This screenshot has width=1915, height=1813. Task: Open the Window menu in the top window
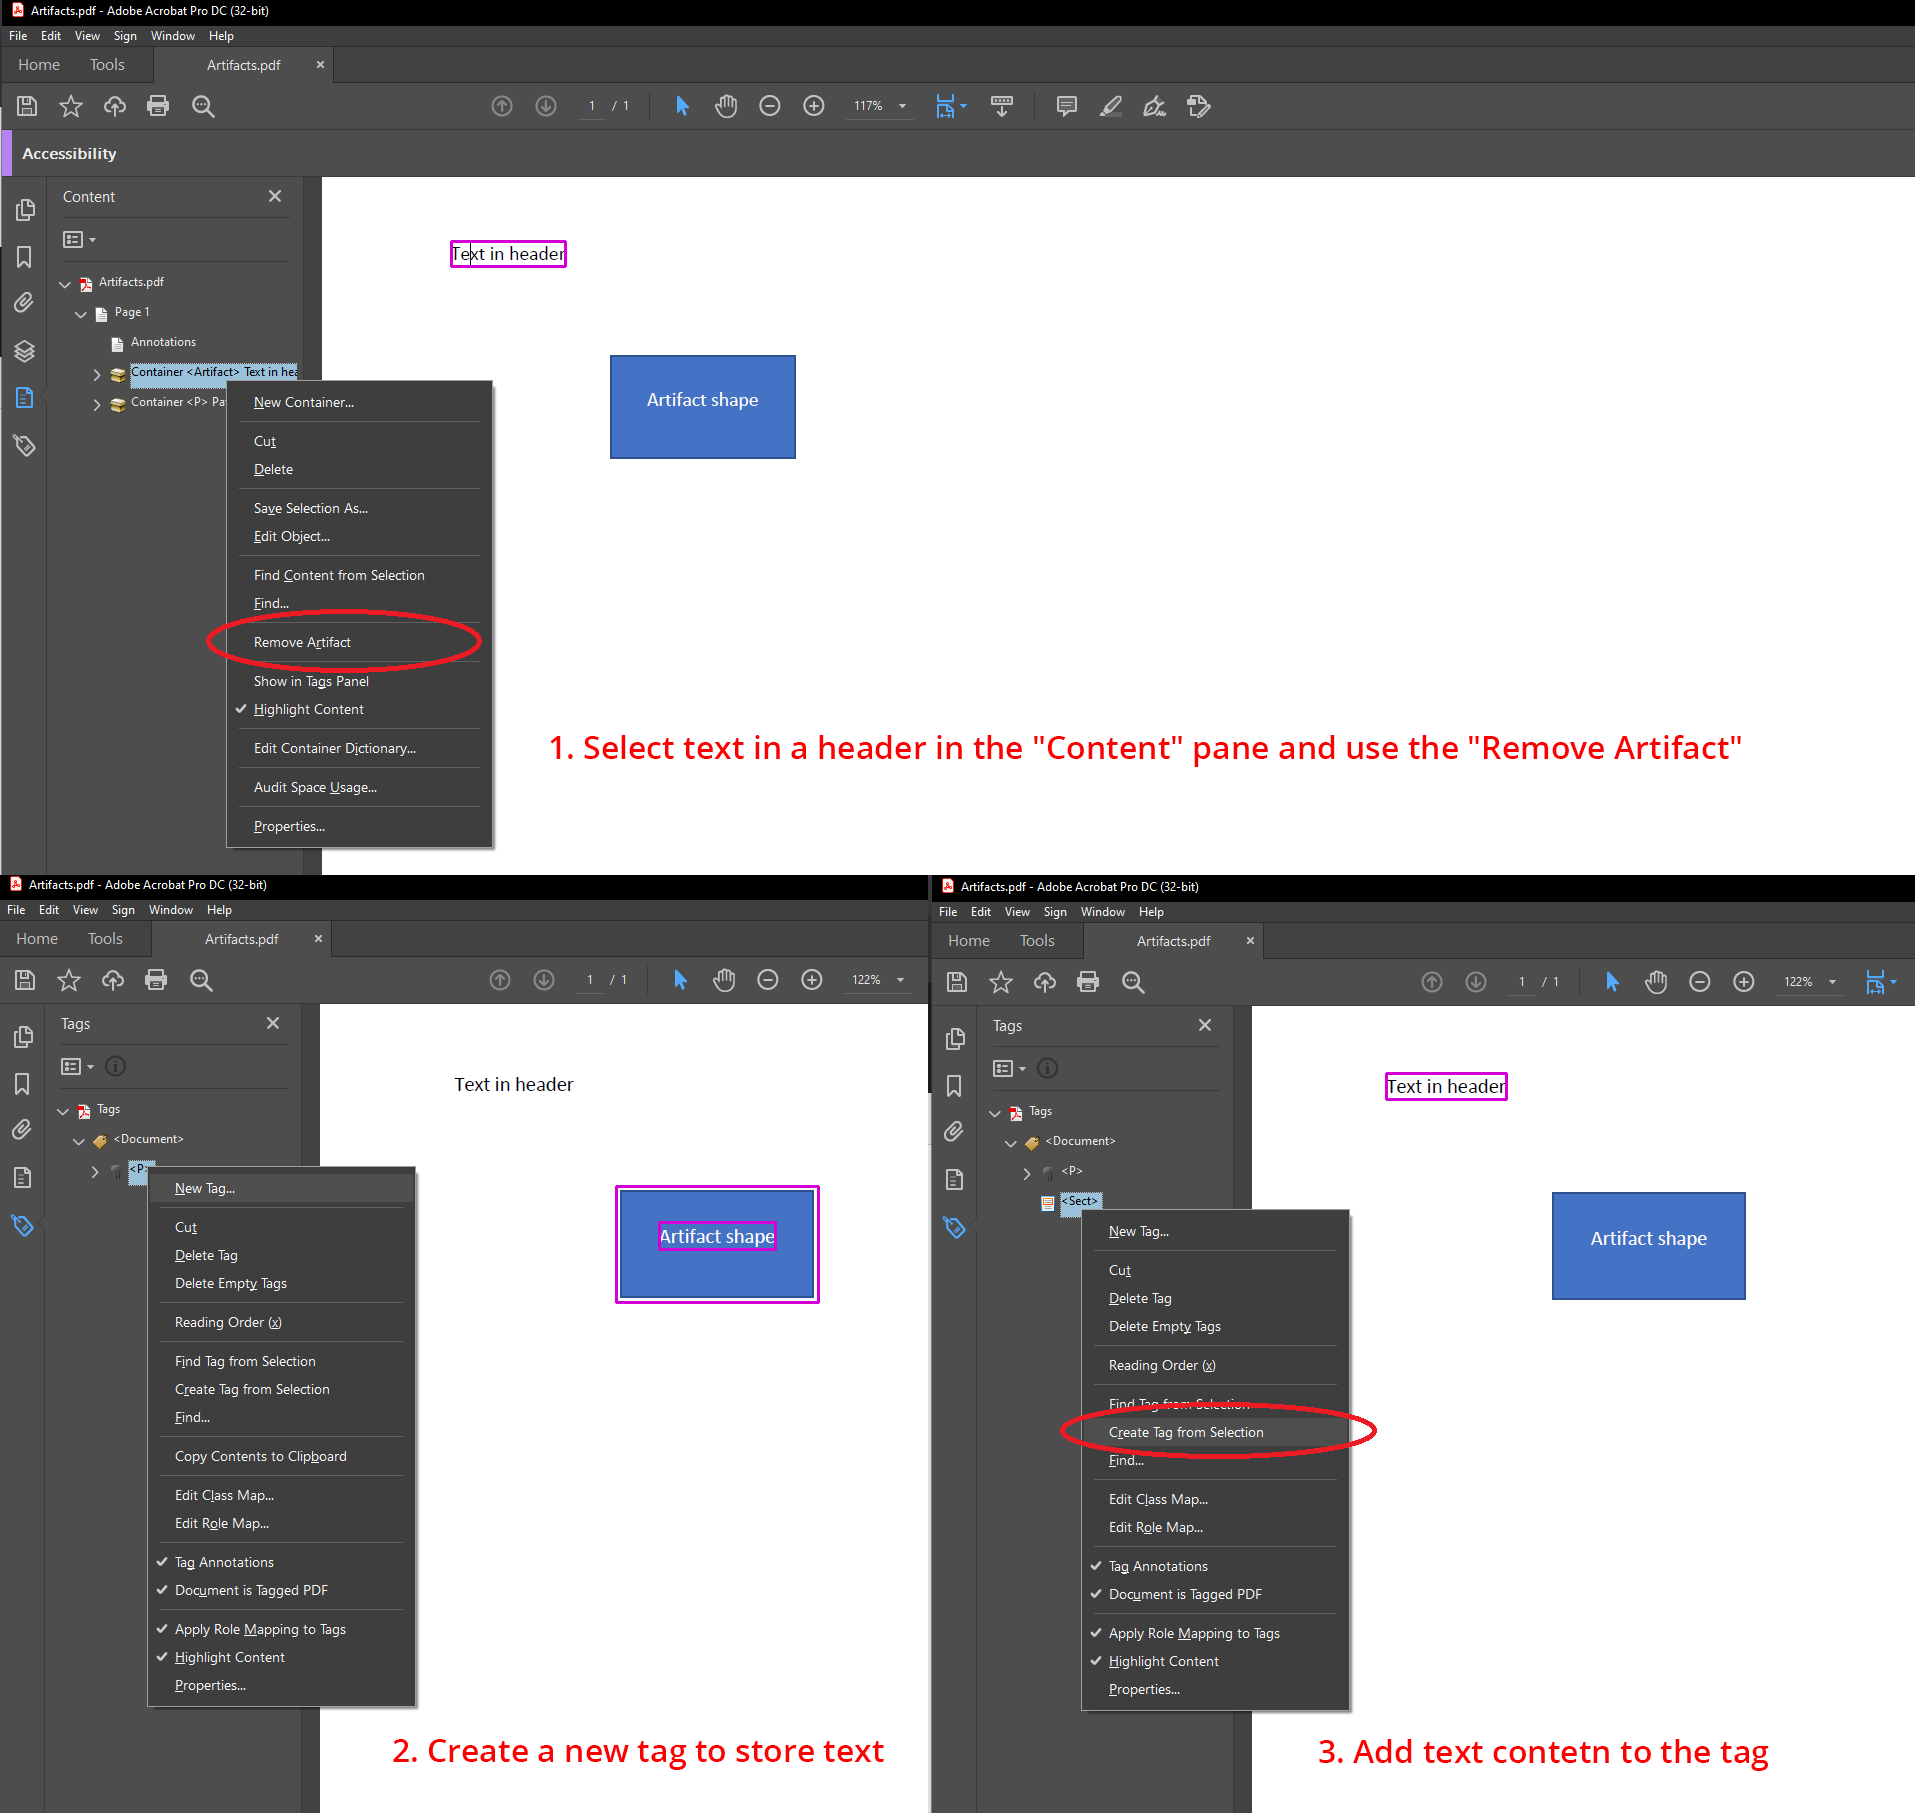[173, 36]
